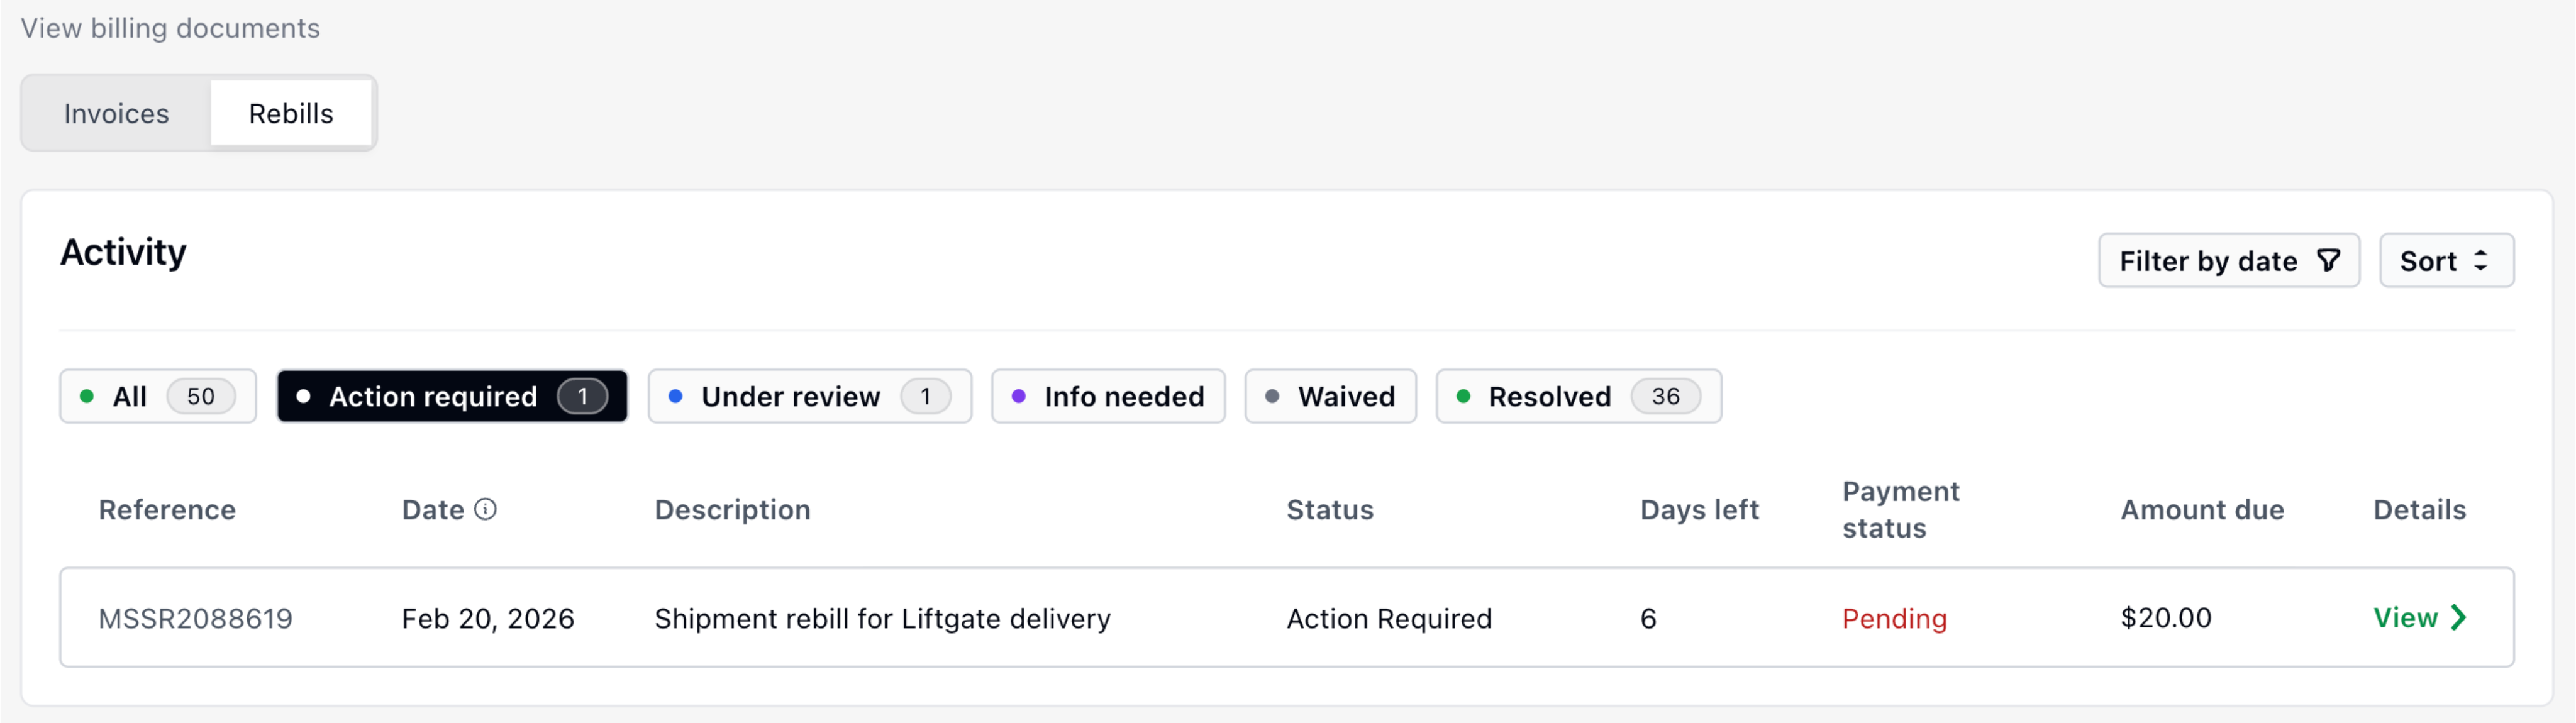
Task: Select the Action required filter chip
Action: tap(452, 396)
